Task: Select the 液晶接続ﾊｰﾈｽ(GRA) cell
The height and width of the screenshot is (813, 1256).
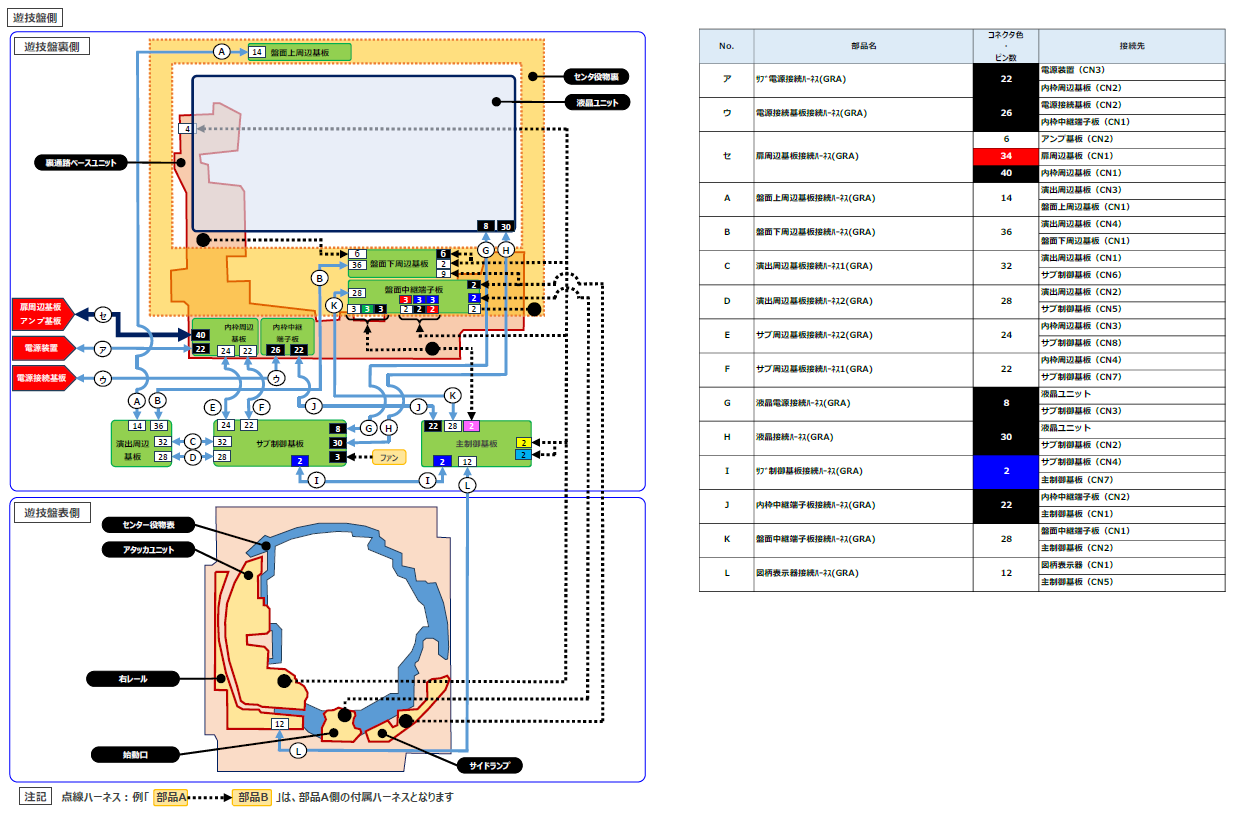Action: 864,437
